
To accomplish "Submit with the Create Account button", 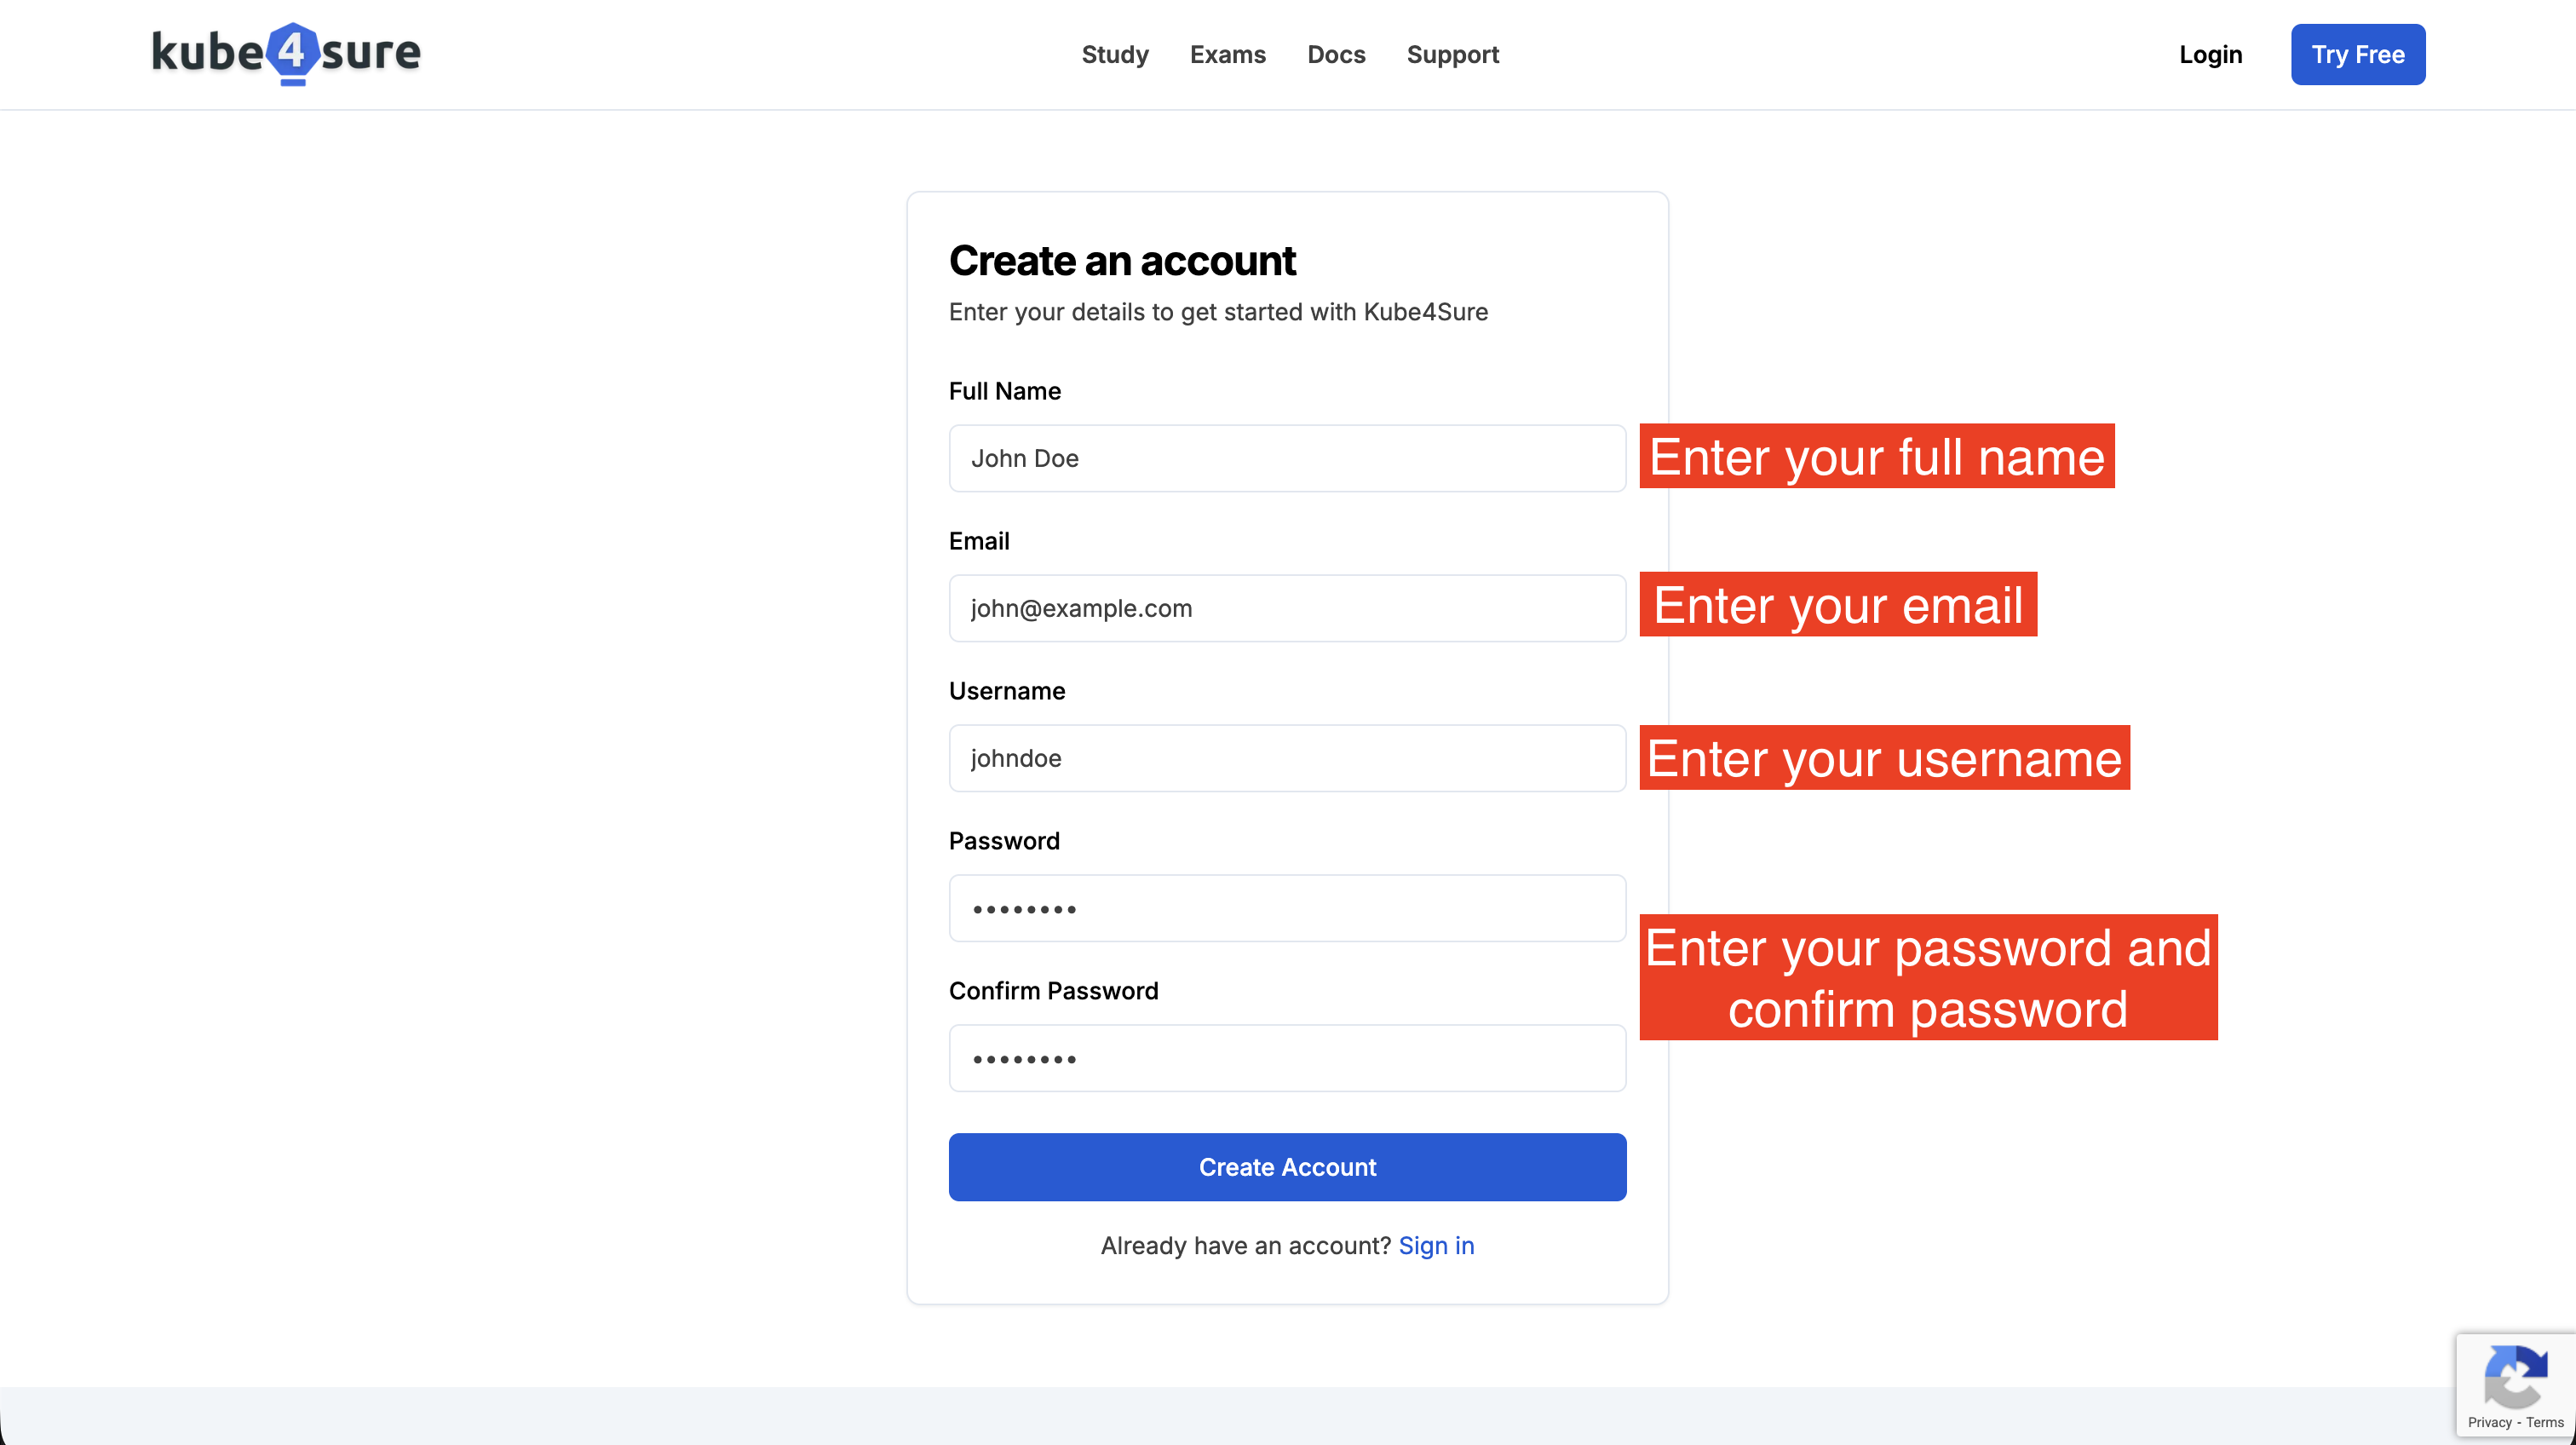I will click(x=1287, y=1167).
